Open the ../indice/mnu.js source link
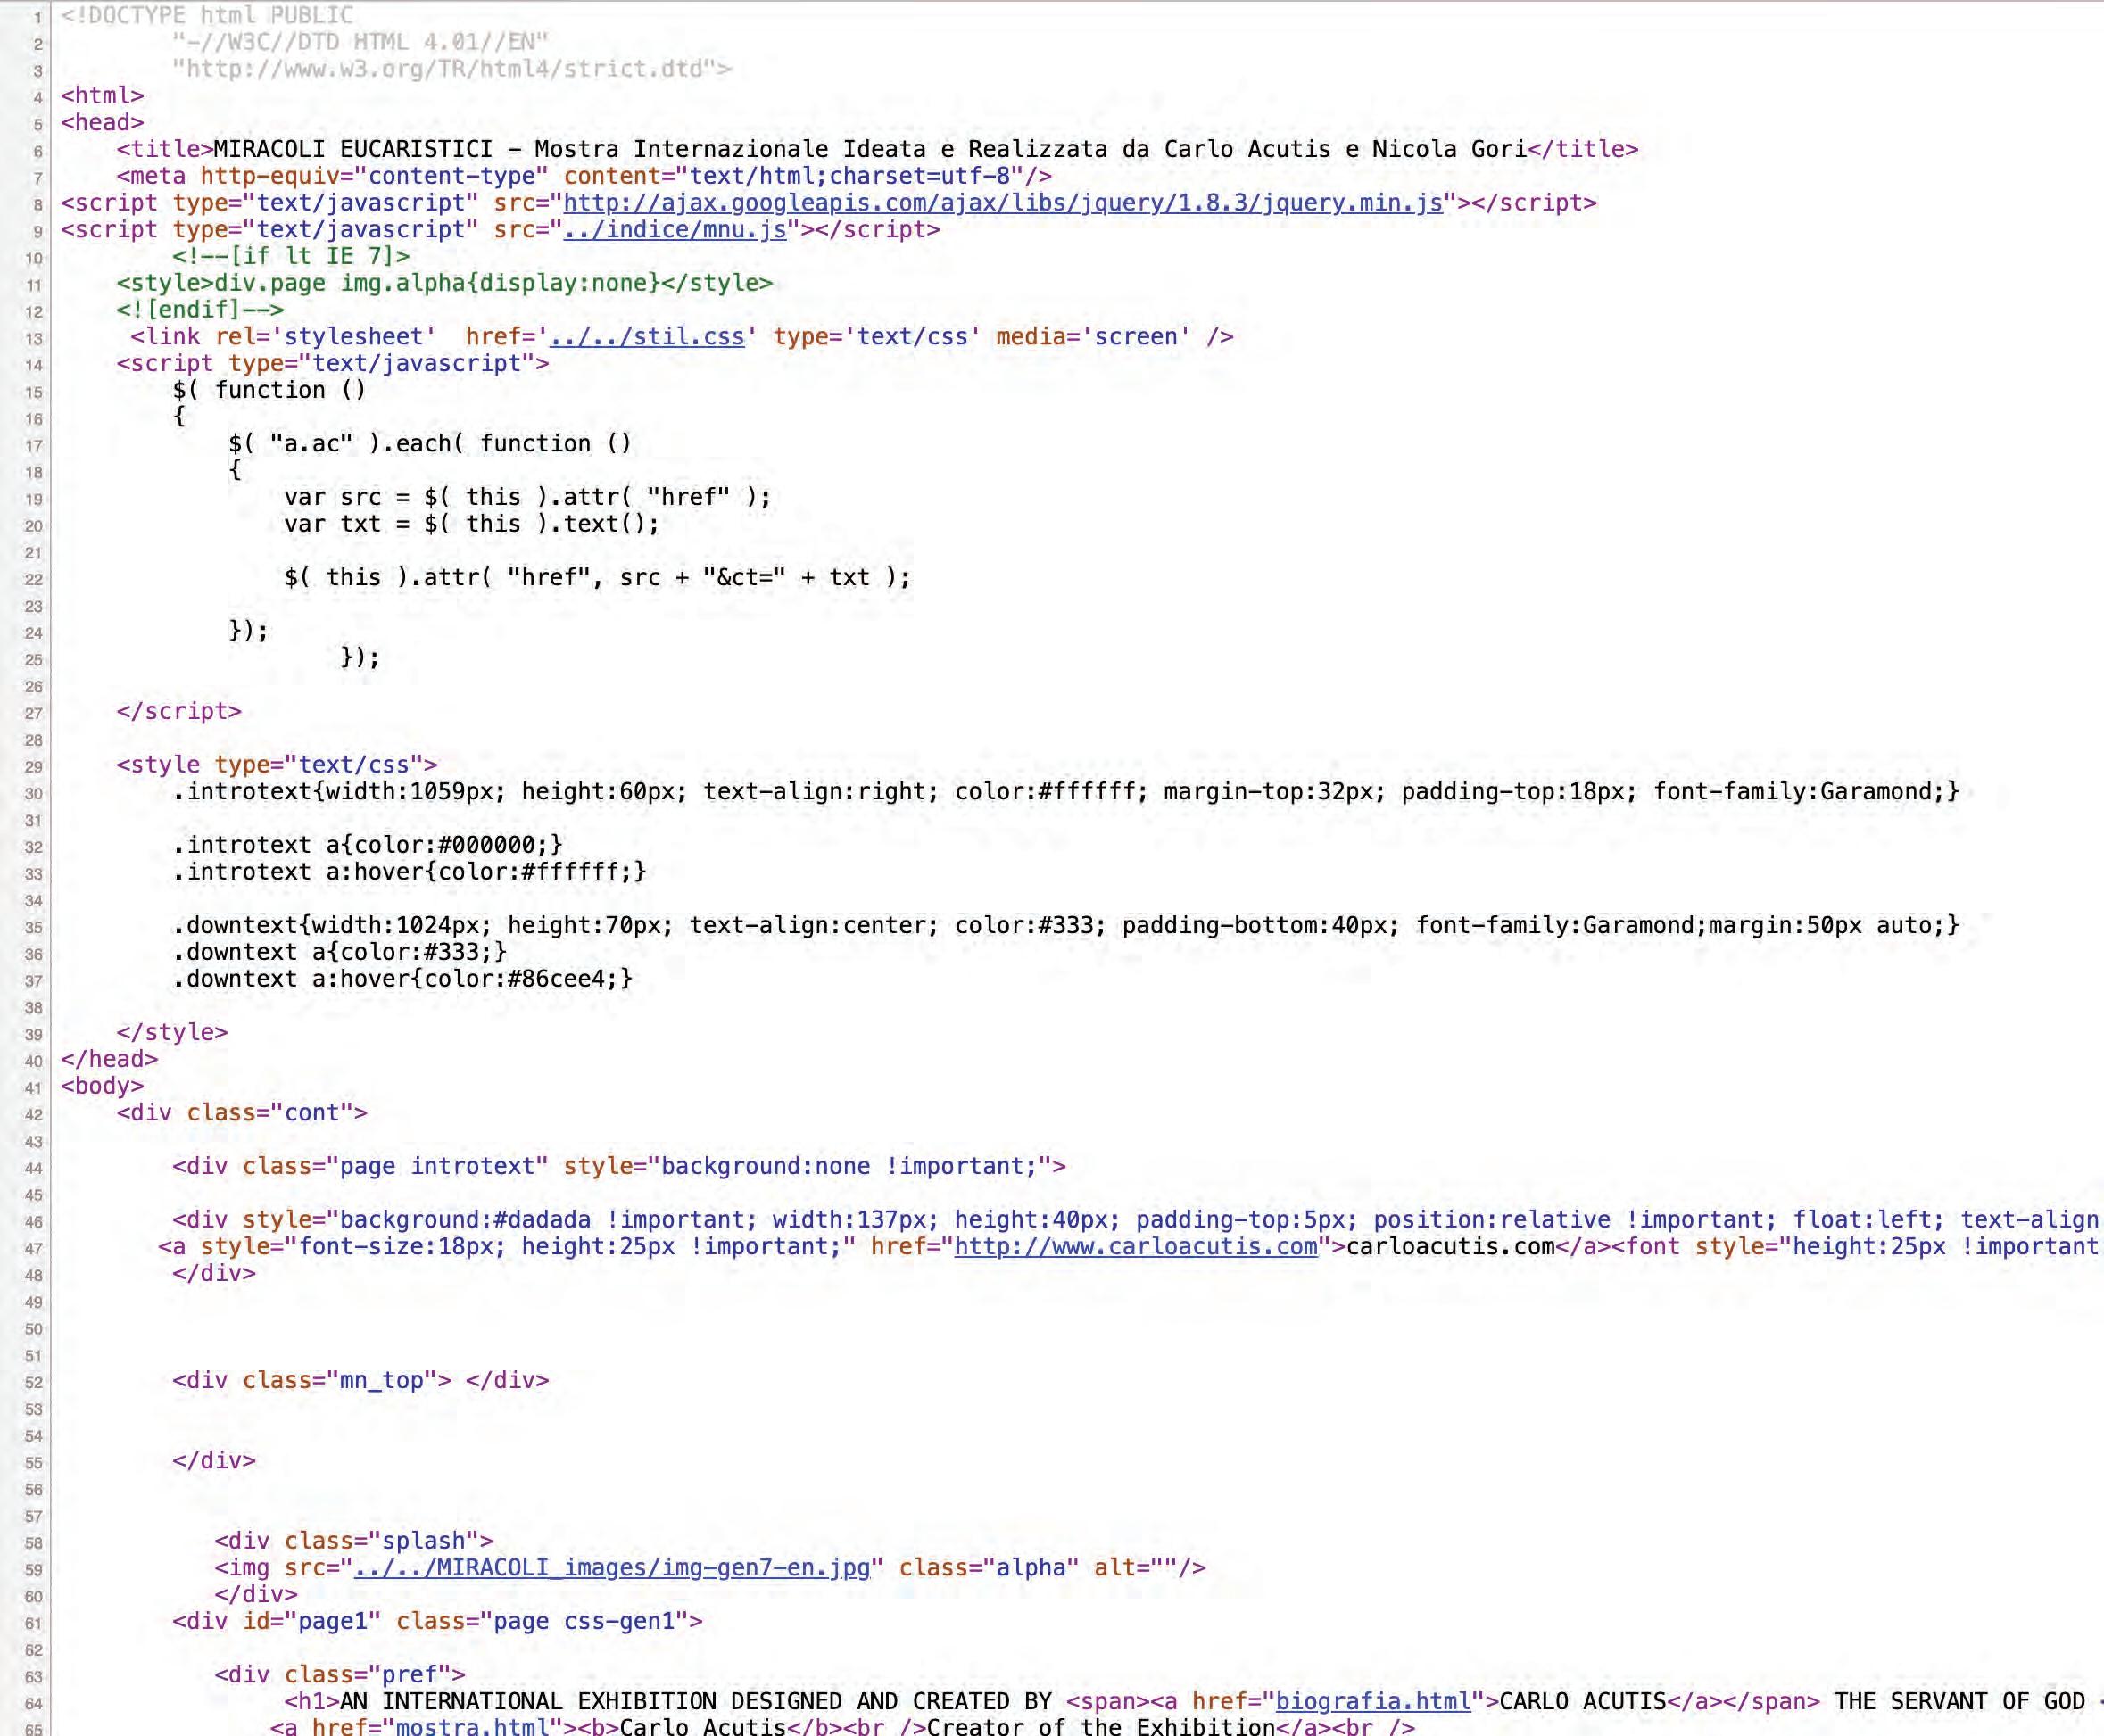The image size is (2104, 1736). pos(675,230)
